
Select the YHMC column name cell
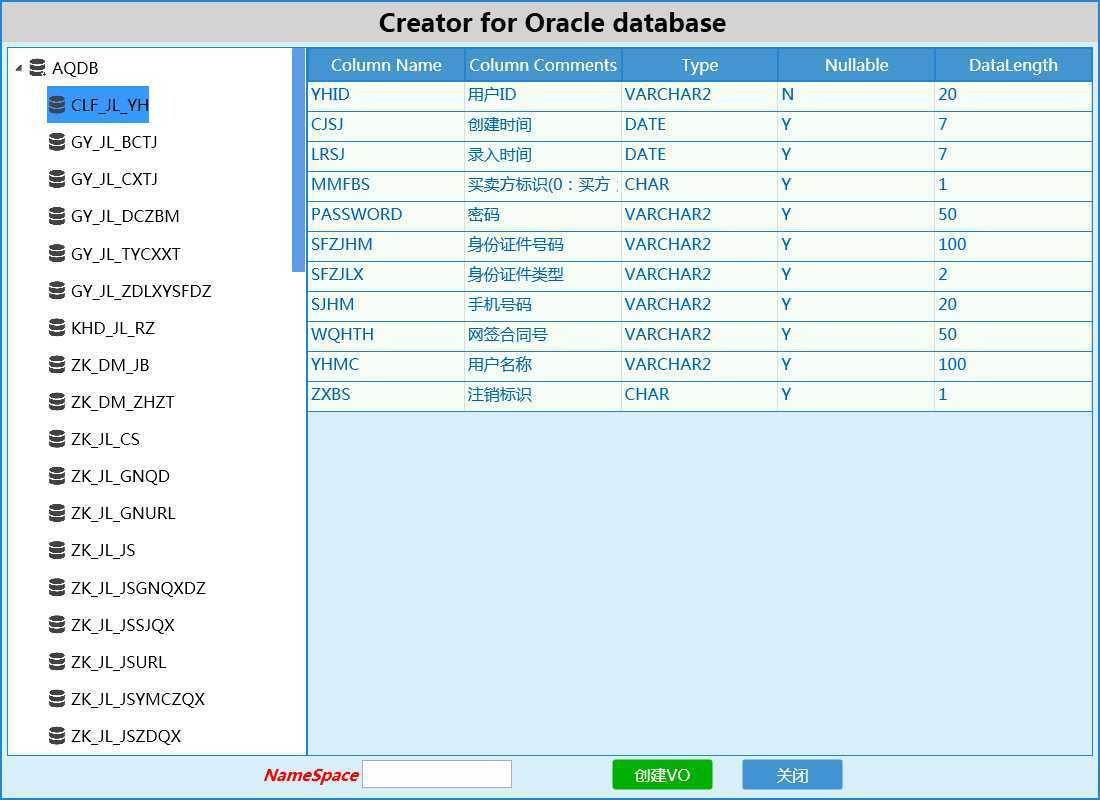pyautogui.click(x=386, y=365)
